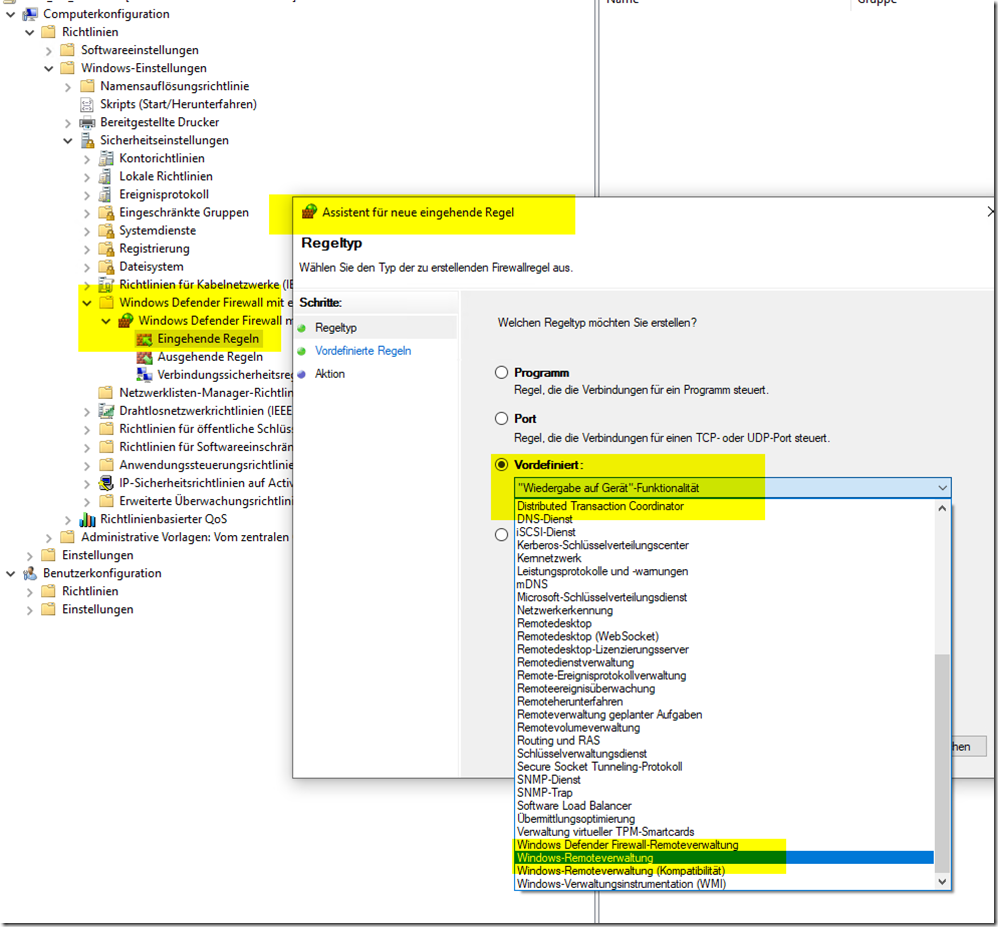Expand the Softwareeinstellungen node
Screen dimensions: 998x927
pos(49,50)
